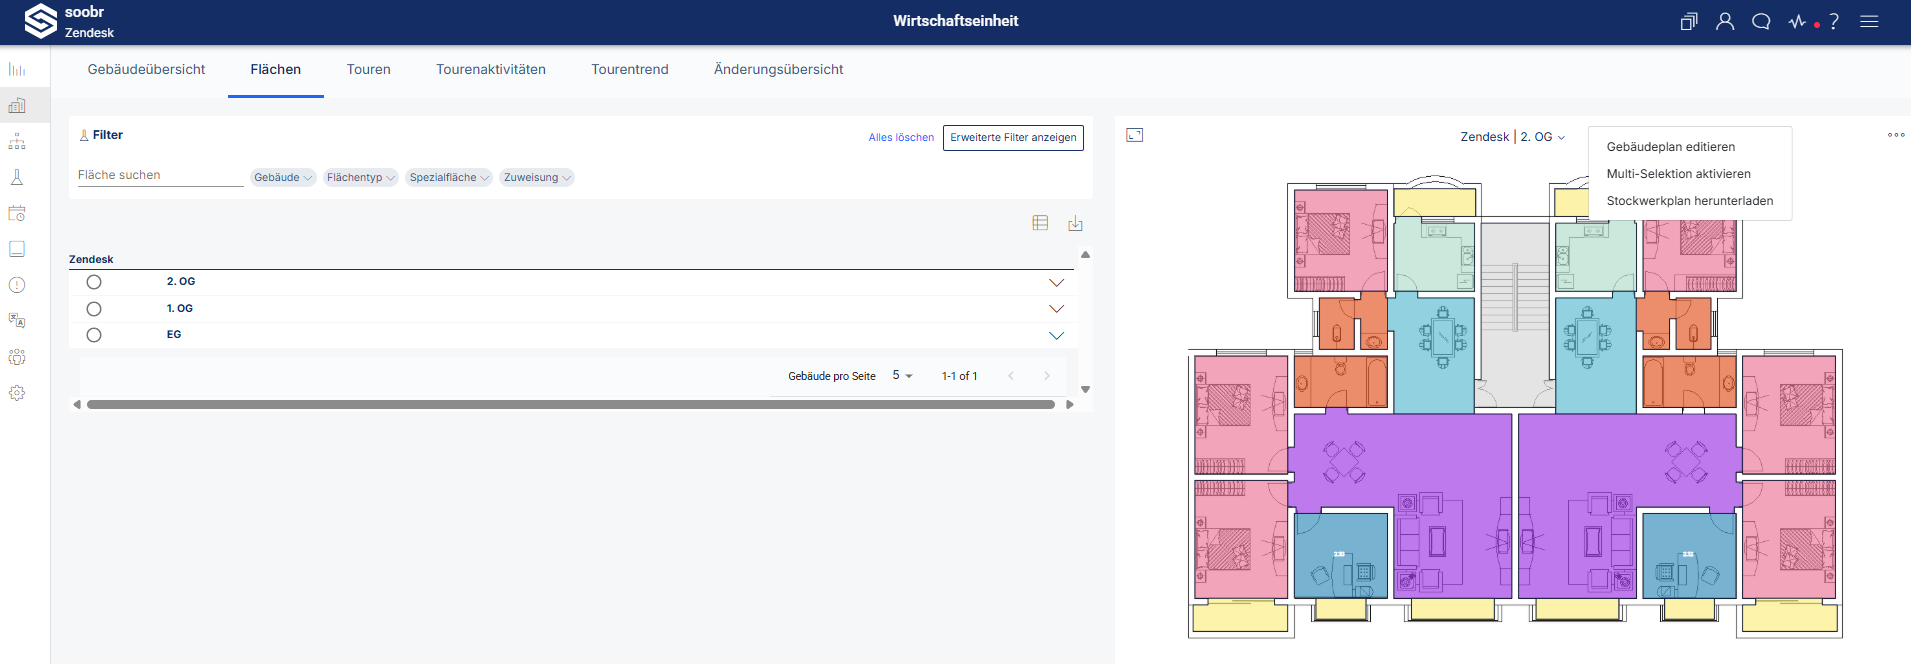
Task: Click the three-dots floor plan options
Action: click(x=1896, y=135)
